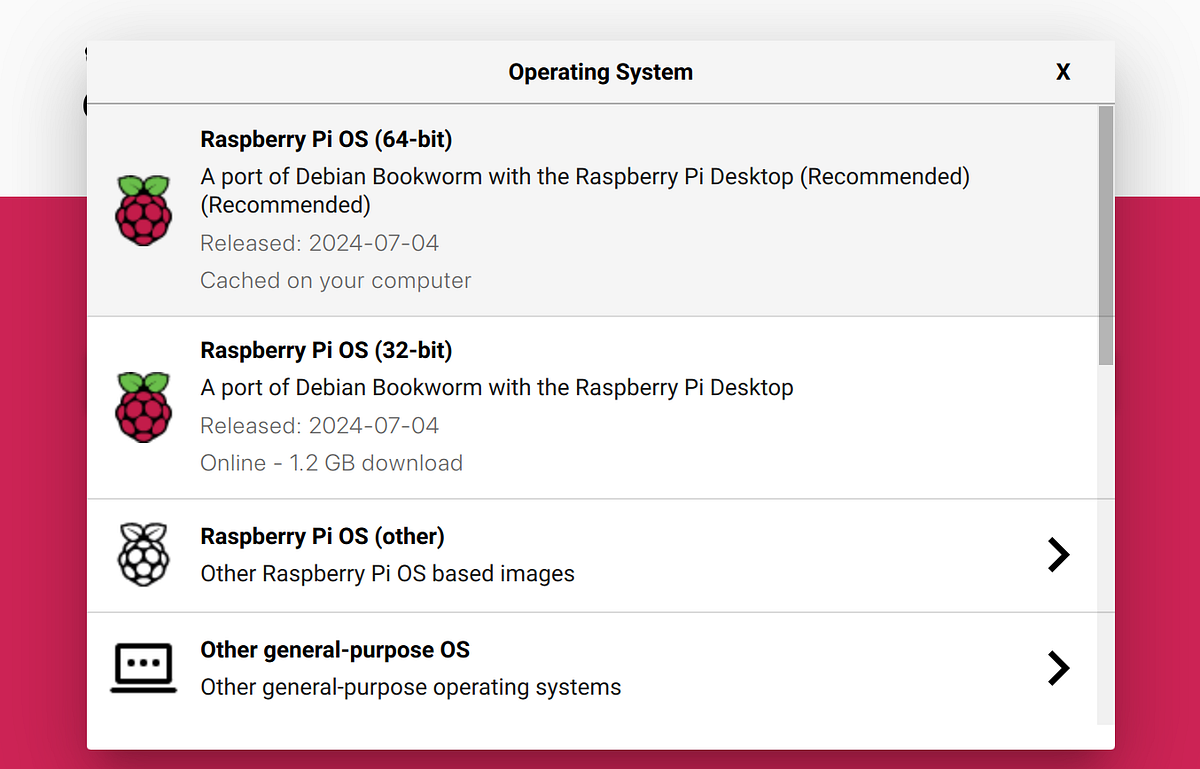This screenshot has height=769, width=1200.
Task: Click the icon beside 'Other general-purpose operating systems'
Action: tap(144, 667)
